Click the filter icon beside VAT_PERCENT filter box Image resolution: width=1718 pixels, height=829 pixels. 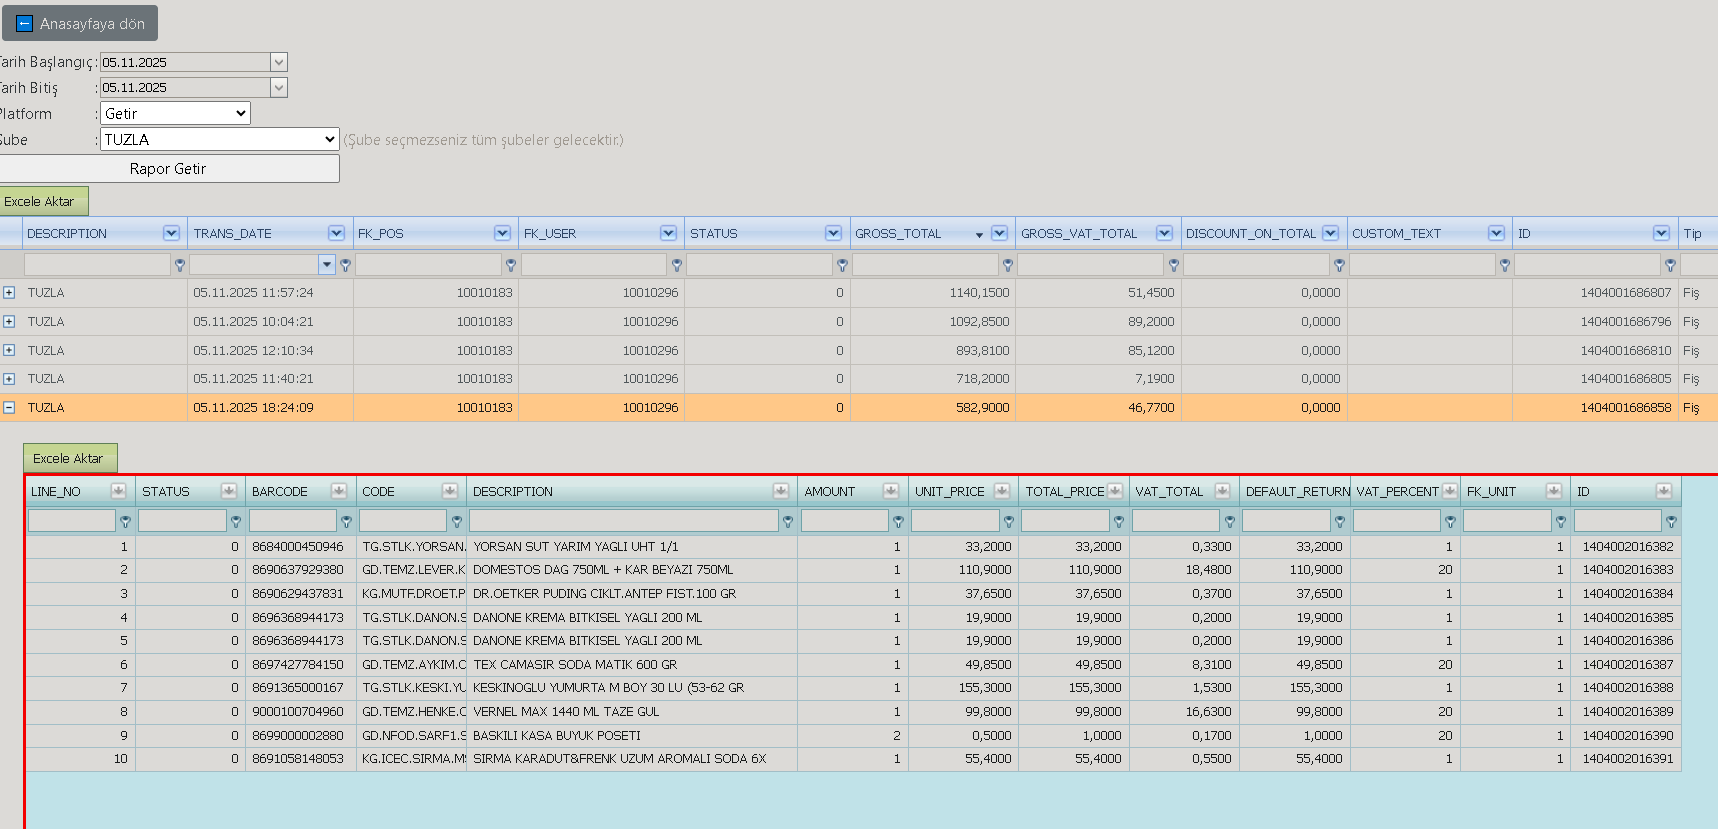click(x=1450, y=521)
